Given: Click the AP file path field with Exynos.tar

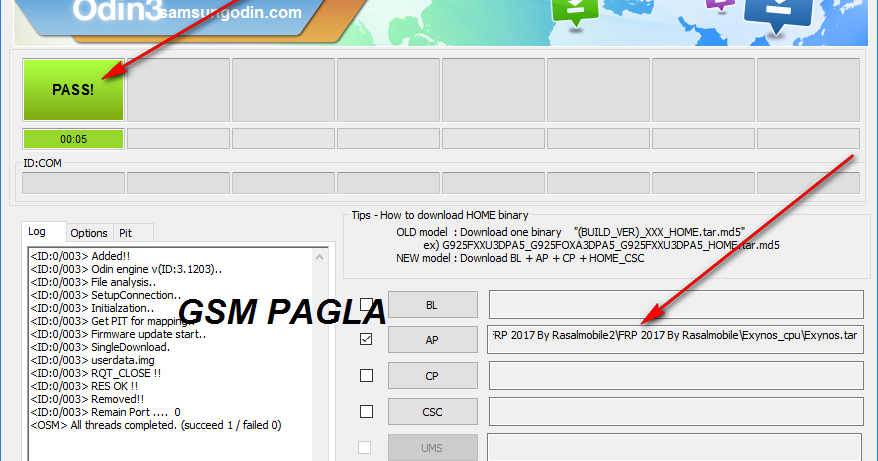Looking at the screenshot, I should point(675,339).
